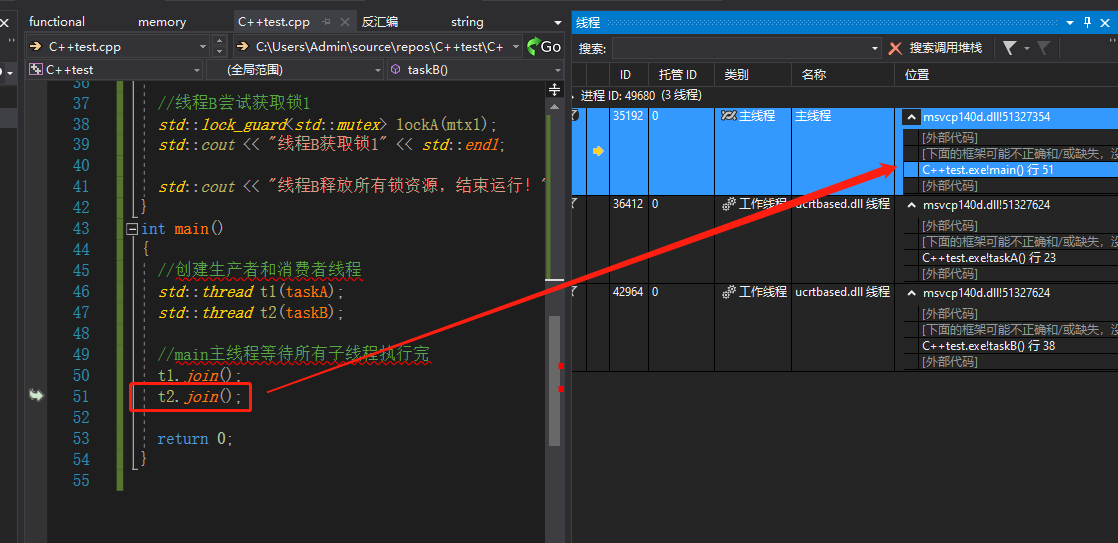The width and height of the screenshot is (1118, 543).
Task: Toggle the flag for thread 35192
Action: tap(575, 116)
